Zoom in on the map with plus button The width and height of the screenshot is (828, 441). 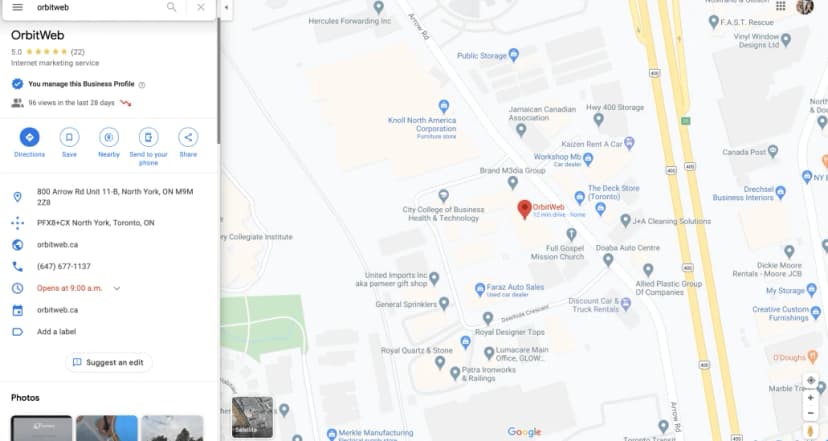811,398
